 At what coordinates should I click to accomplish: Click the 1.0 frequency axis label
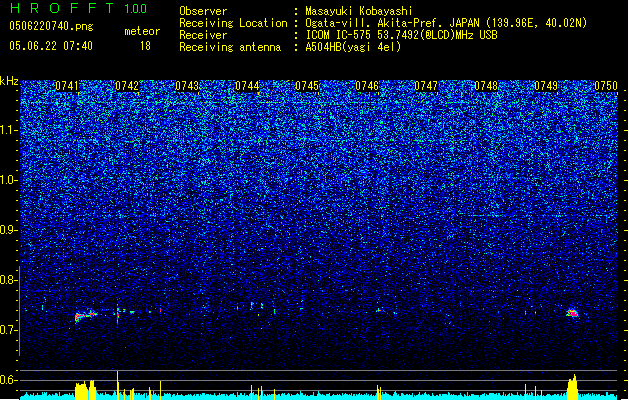pos(9,180)
